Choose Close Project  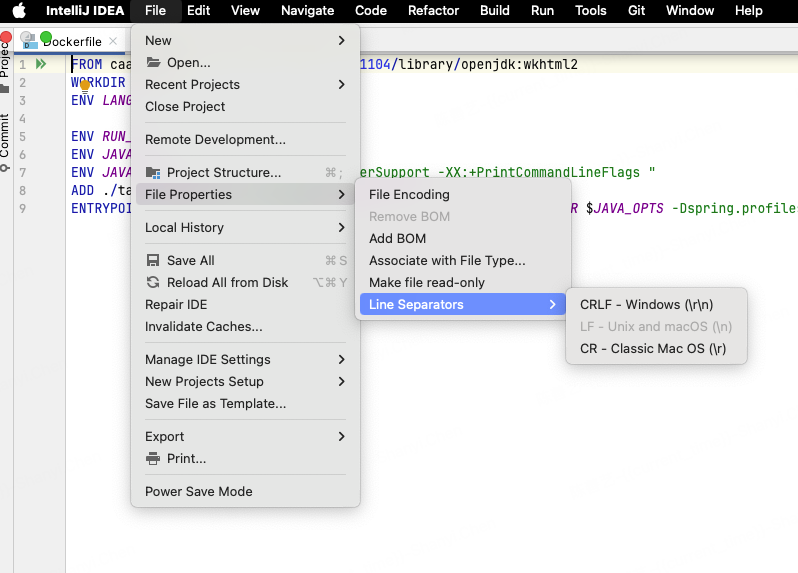pyautogui.click(x=245, y=106)
